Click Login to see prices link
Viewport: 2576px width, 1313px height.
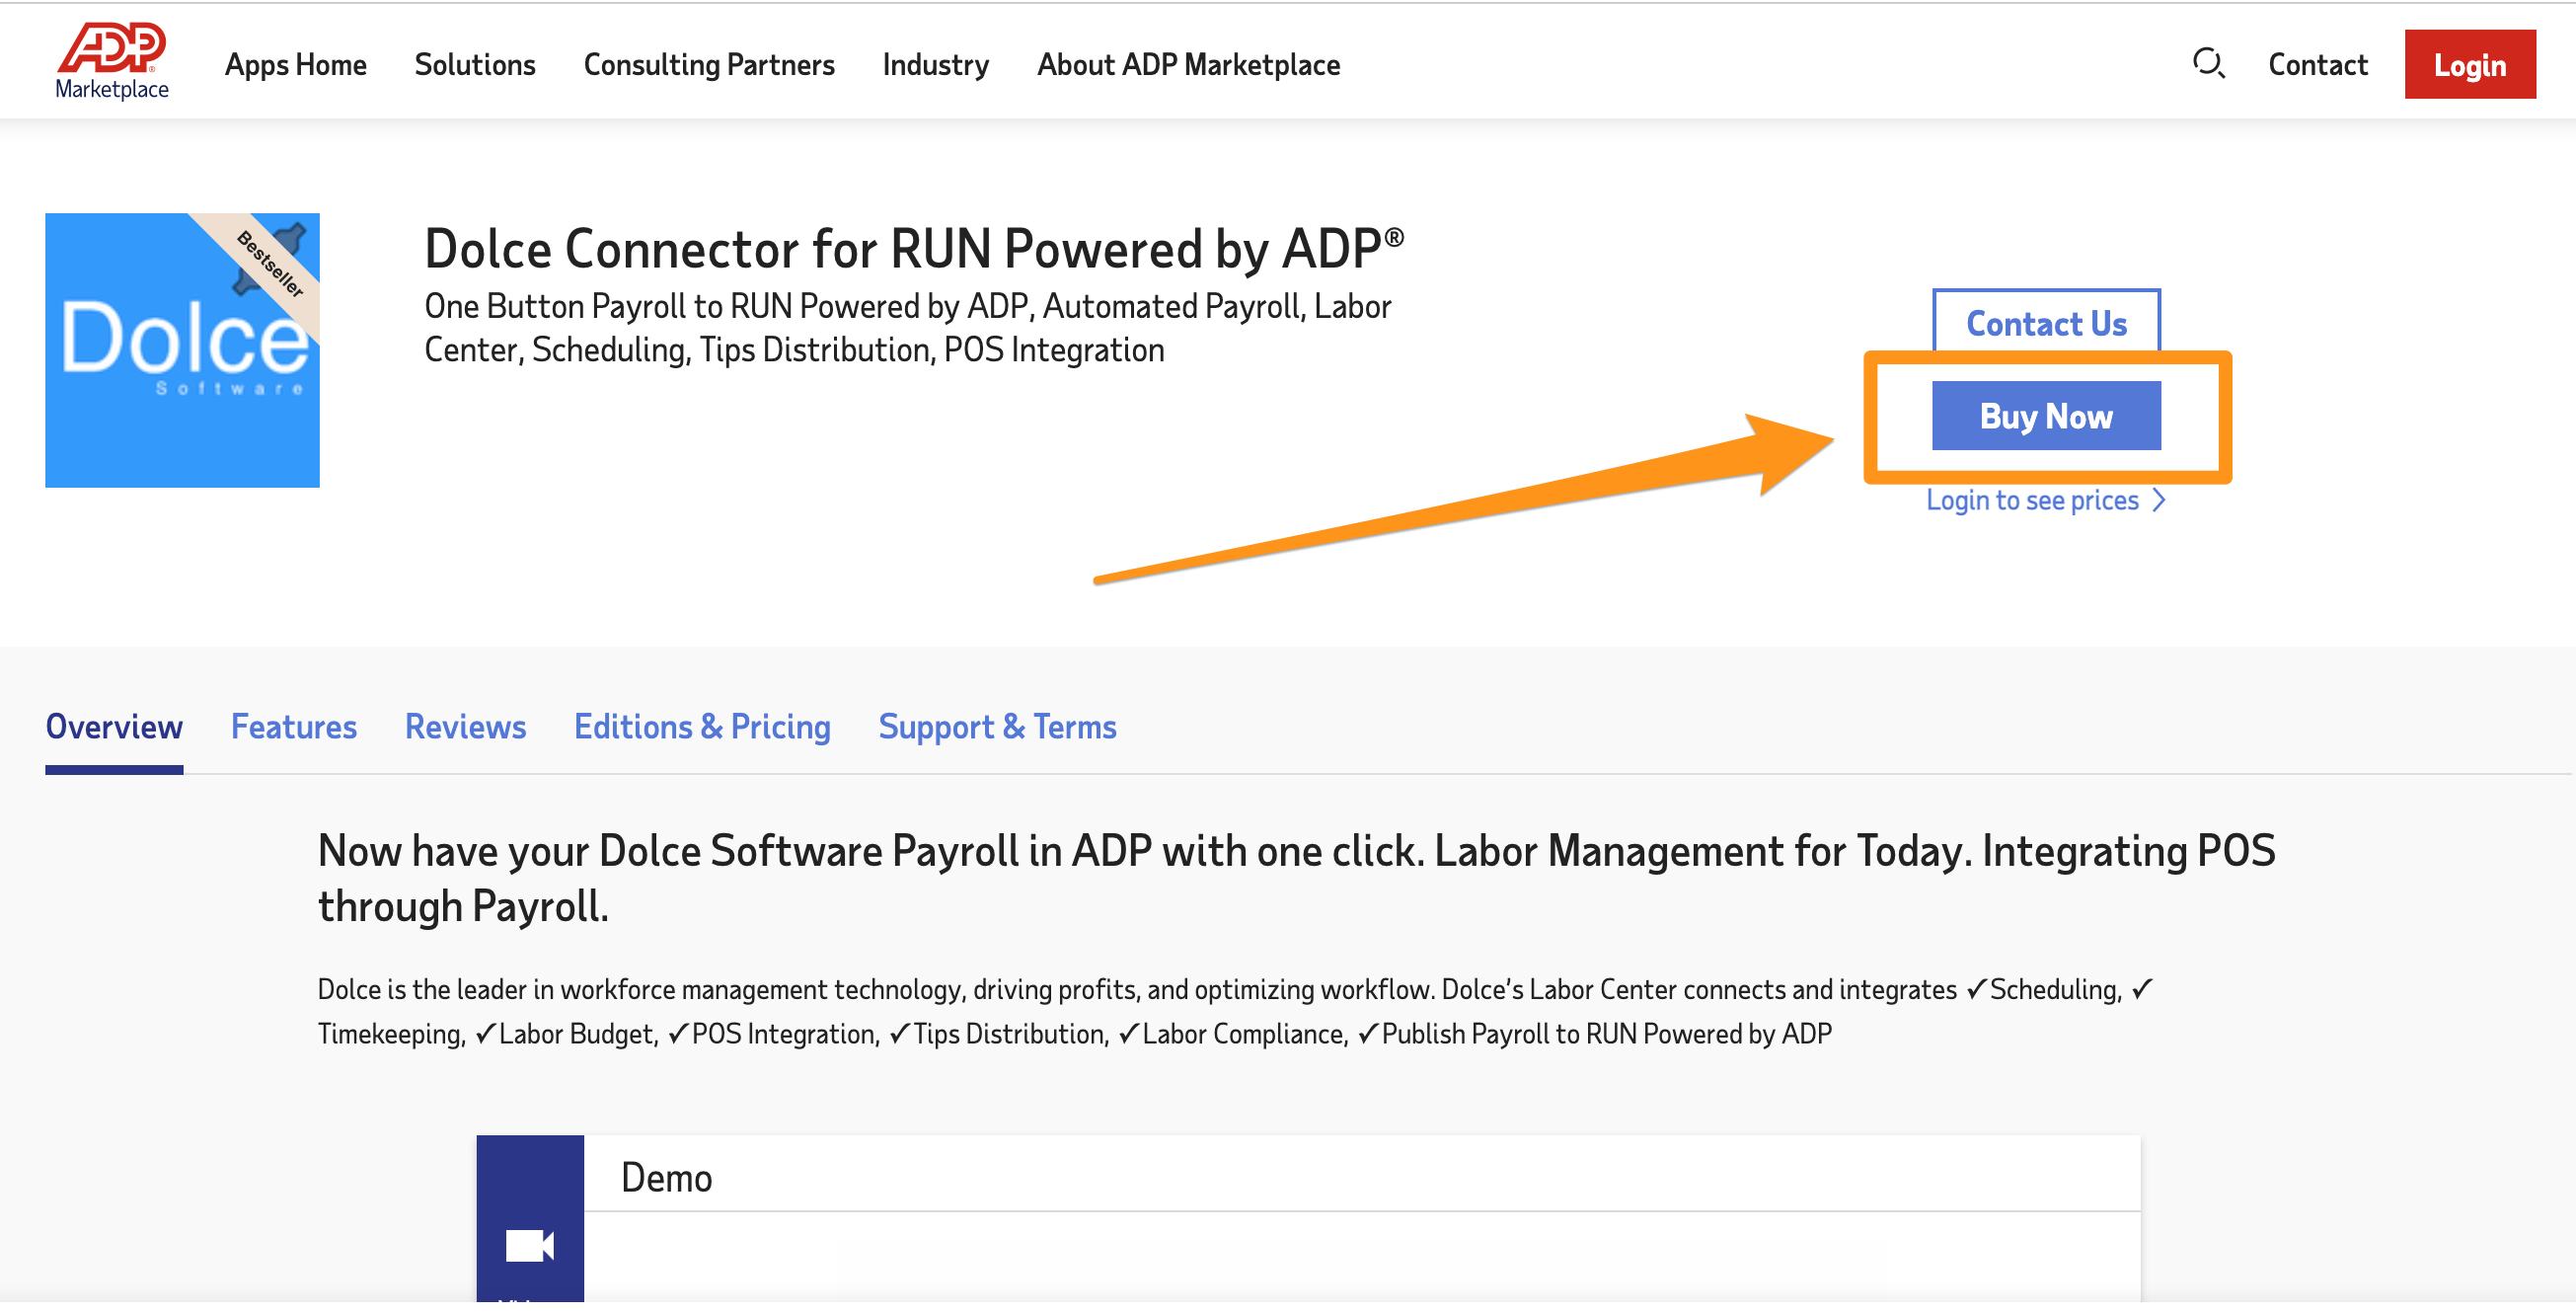[2031, 500]
